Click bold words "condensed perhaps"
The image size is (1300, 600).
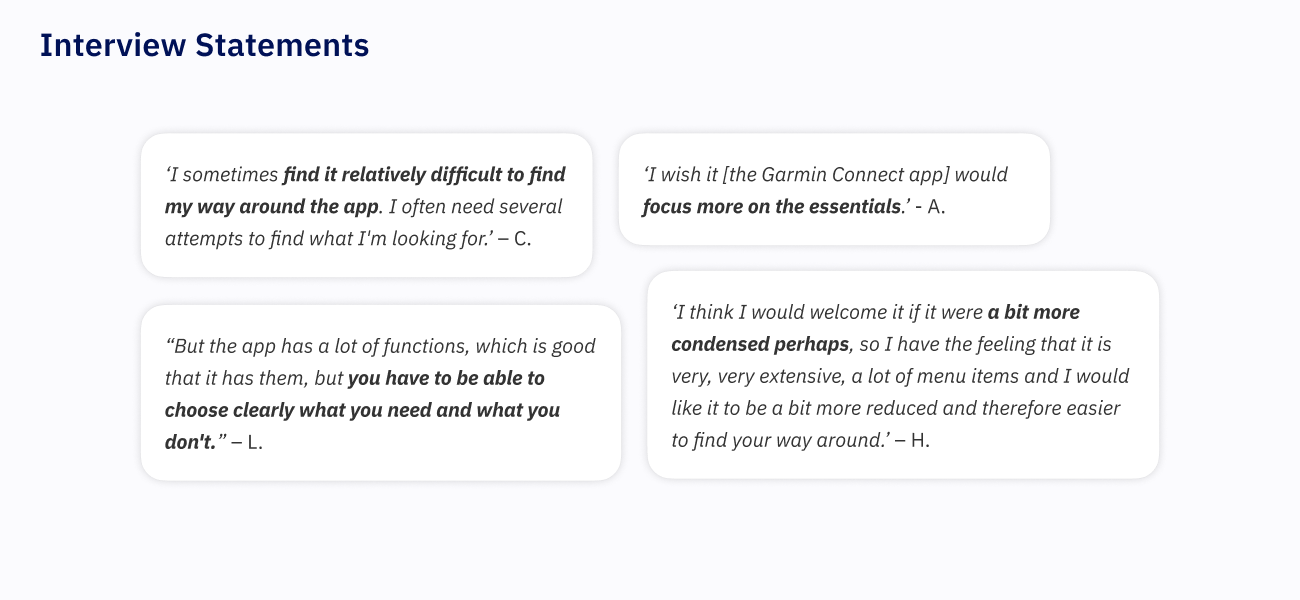760,344
